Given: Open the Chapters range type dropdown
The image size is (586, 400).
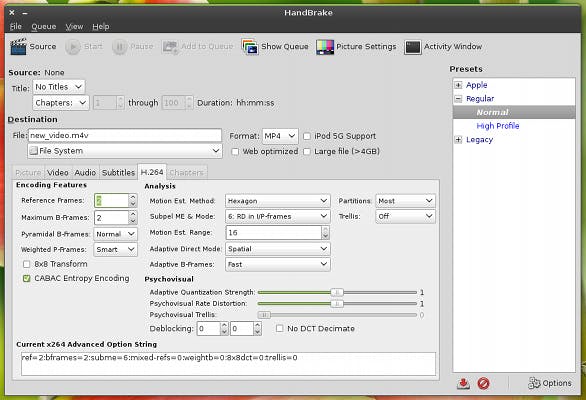Looking at the screenshot, I should click(61, 103).
